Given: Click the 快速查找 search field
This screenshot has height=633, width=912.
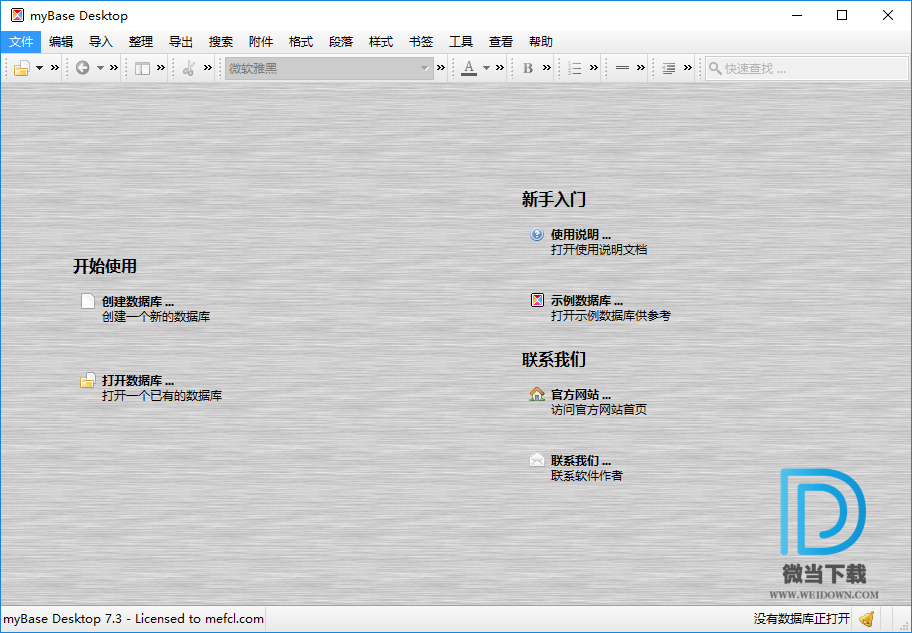Looking at the screenshot, I should [806, 68].
